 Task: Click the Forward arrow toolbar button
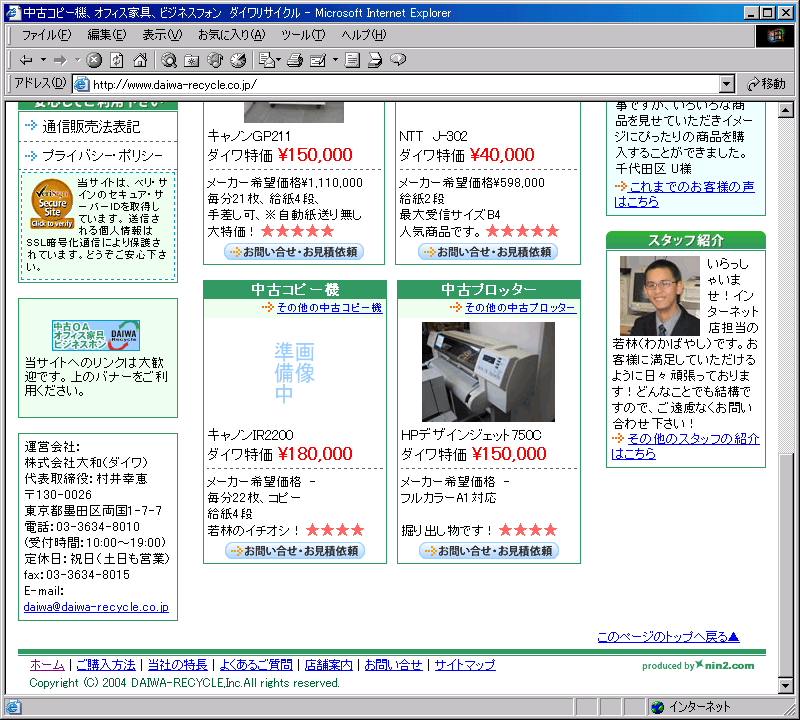(x=60, y=60)
